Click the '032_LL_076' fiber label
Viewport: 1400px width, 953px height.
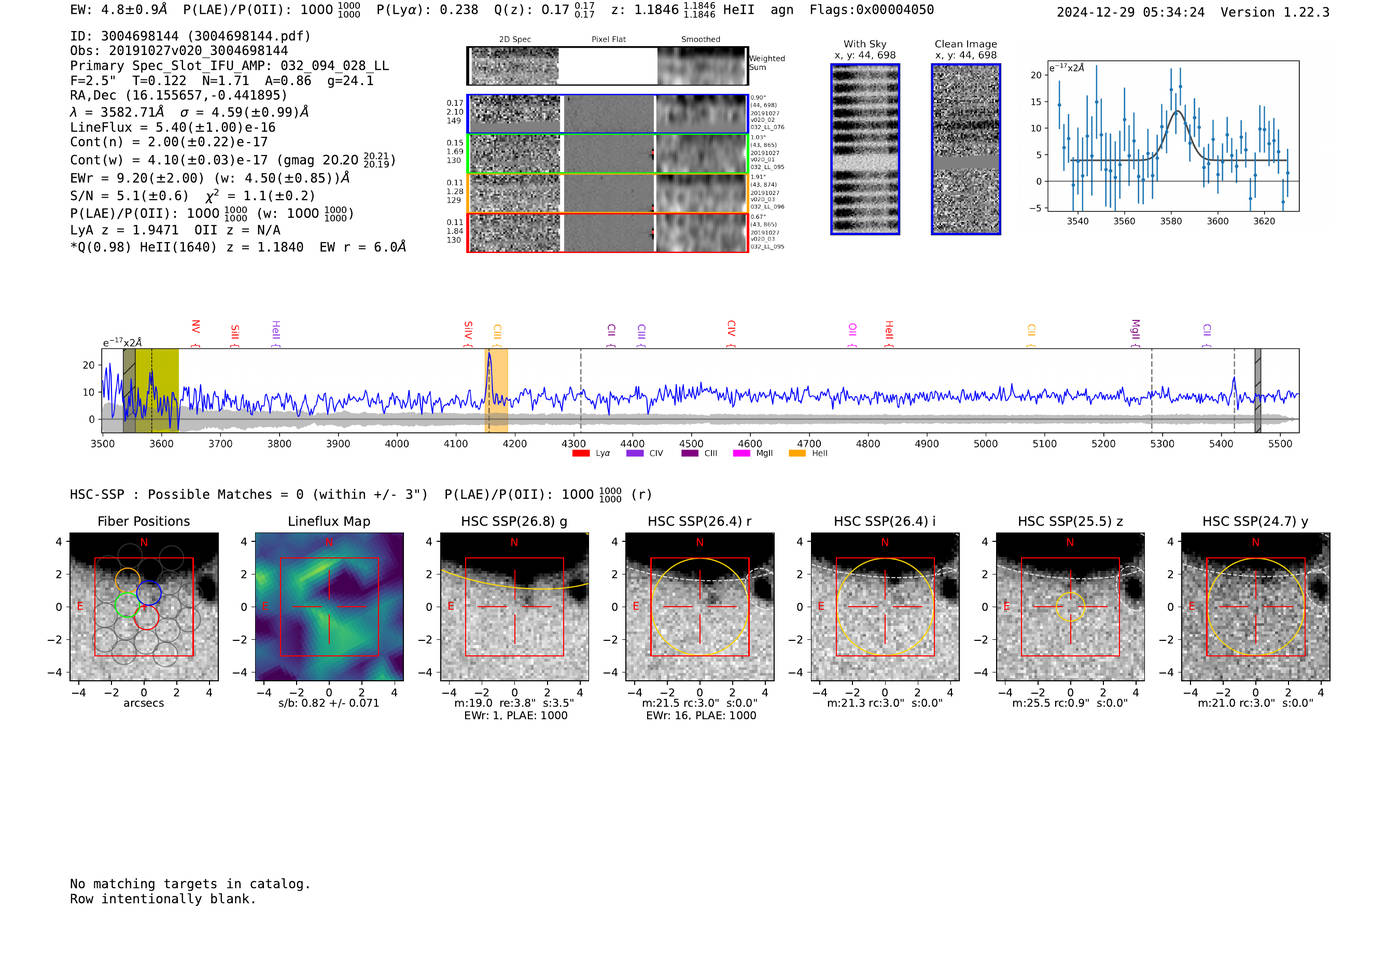tap(767, 128)
